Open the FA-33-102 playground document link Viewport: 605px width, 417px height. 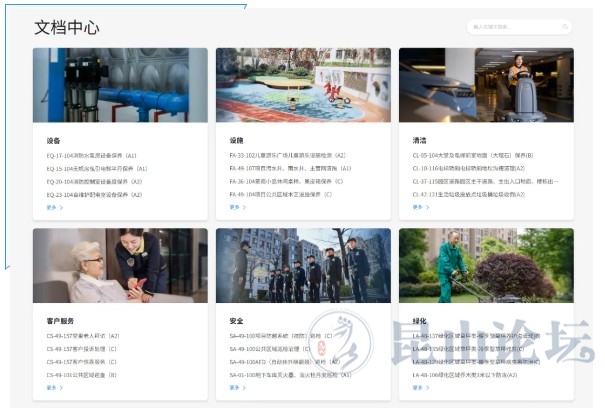point(287,156)
